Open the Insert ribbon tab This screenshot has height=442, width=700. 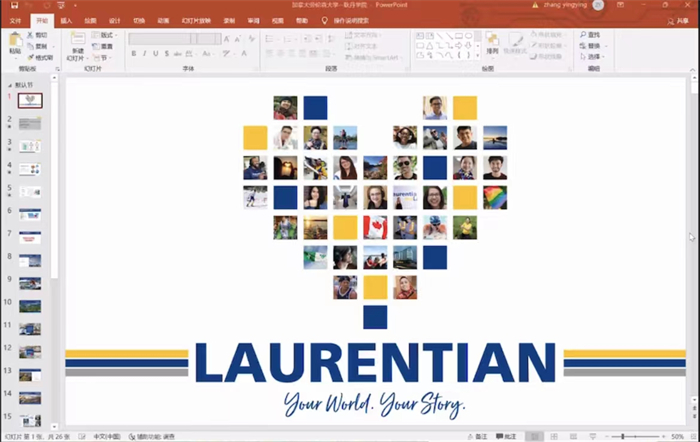[66, 20]
